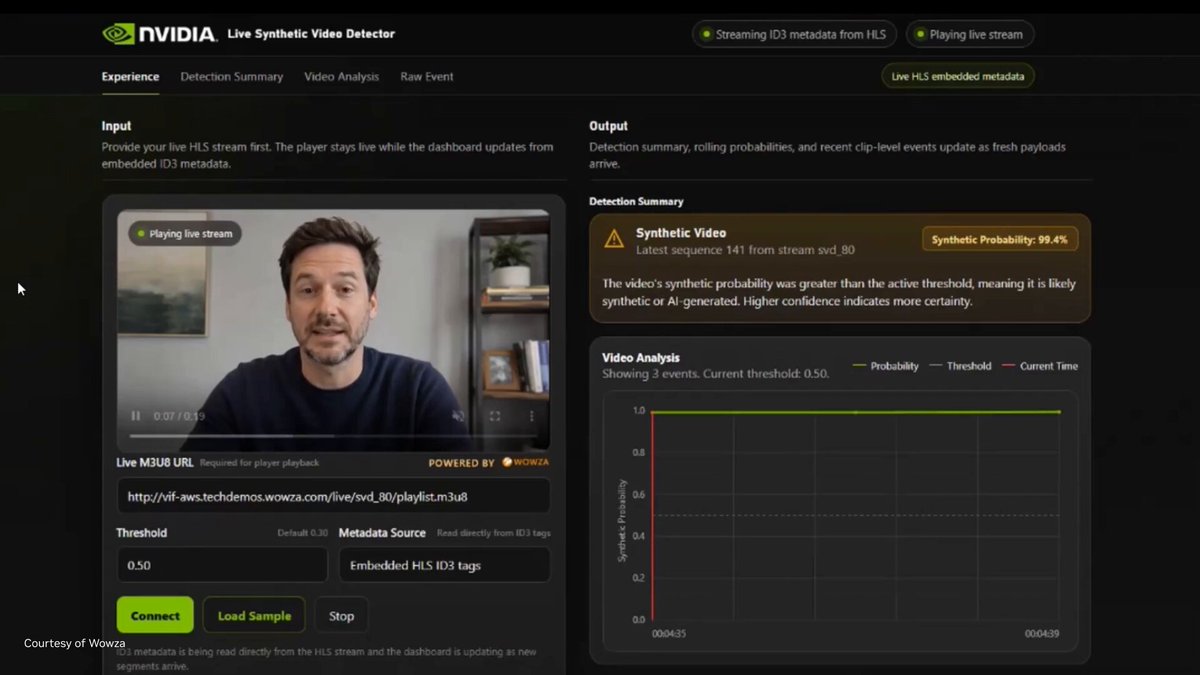
Task: Toggle the Current Time legend entry
Action: click(1040, 366)
